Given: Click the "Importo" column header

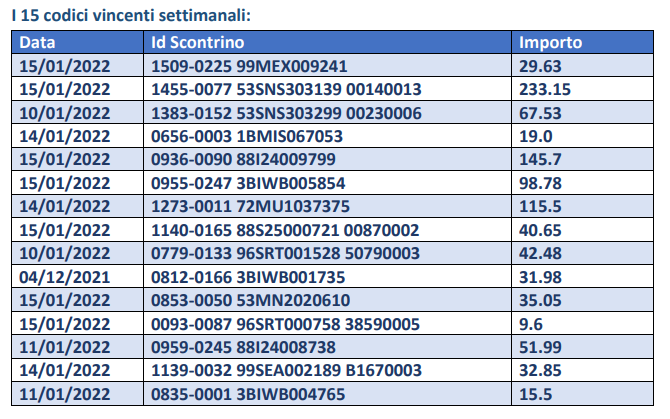Looking at the screenshot, I should tap(551, 43).
